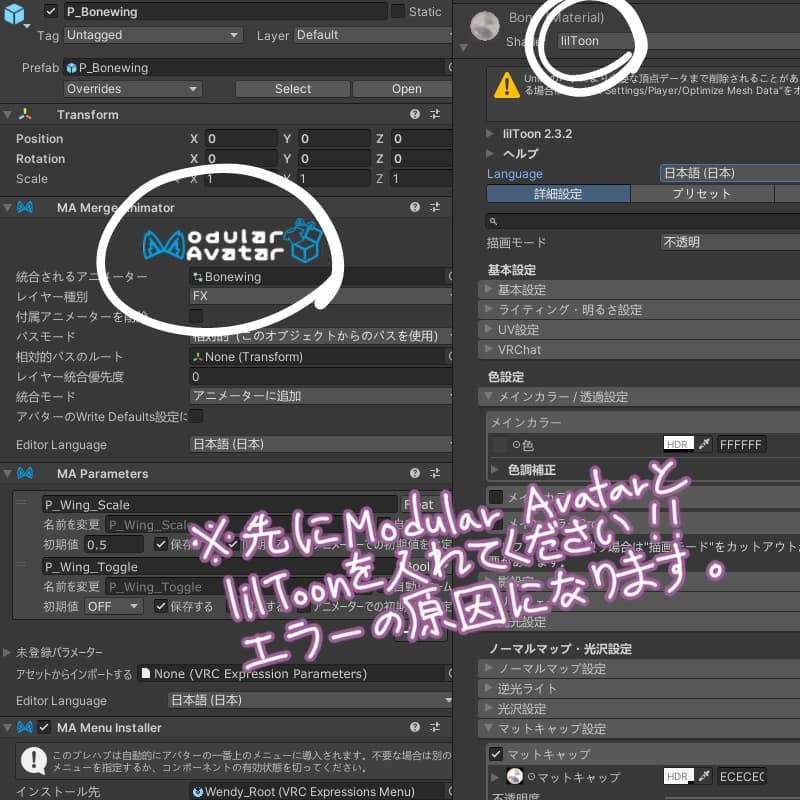Expand the lilToon 2.3.2 foldout
The image size is (800, 800).
pyautogui.click(x=490, y=134)
